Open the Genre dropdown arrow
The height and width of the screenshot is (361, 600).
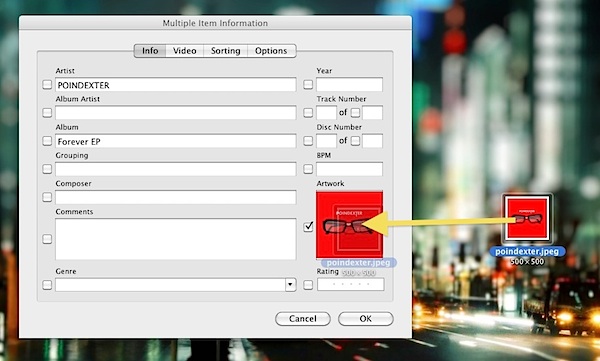coord(290,284)
